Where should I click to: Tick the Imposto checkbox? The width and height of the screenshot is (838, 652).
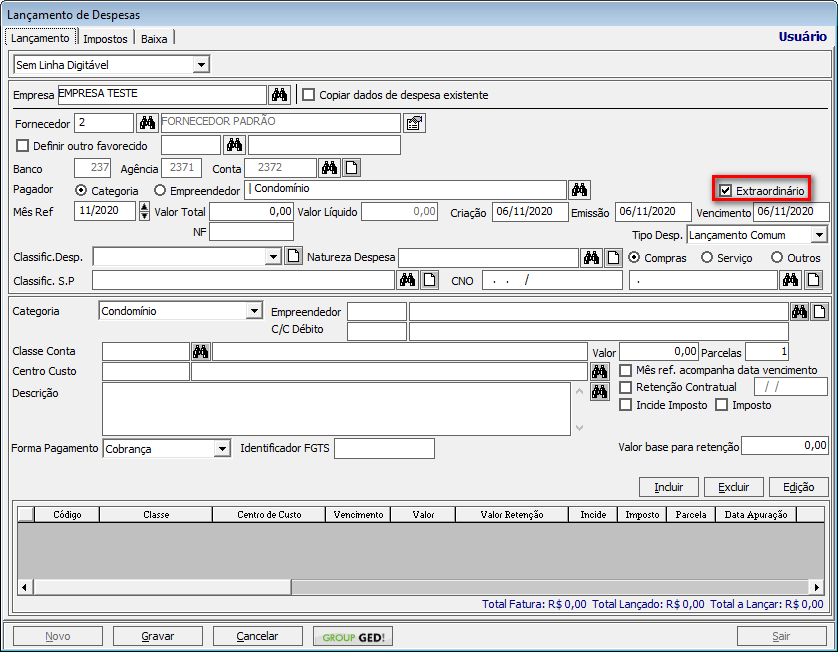(721, 405)
